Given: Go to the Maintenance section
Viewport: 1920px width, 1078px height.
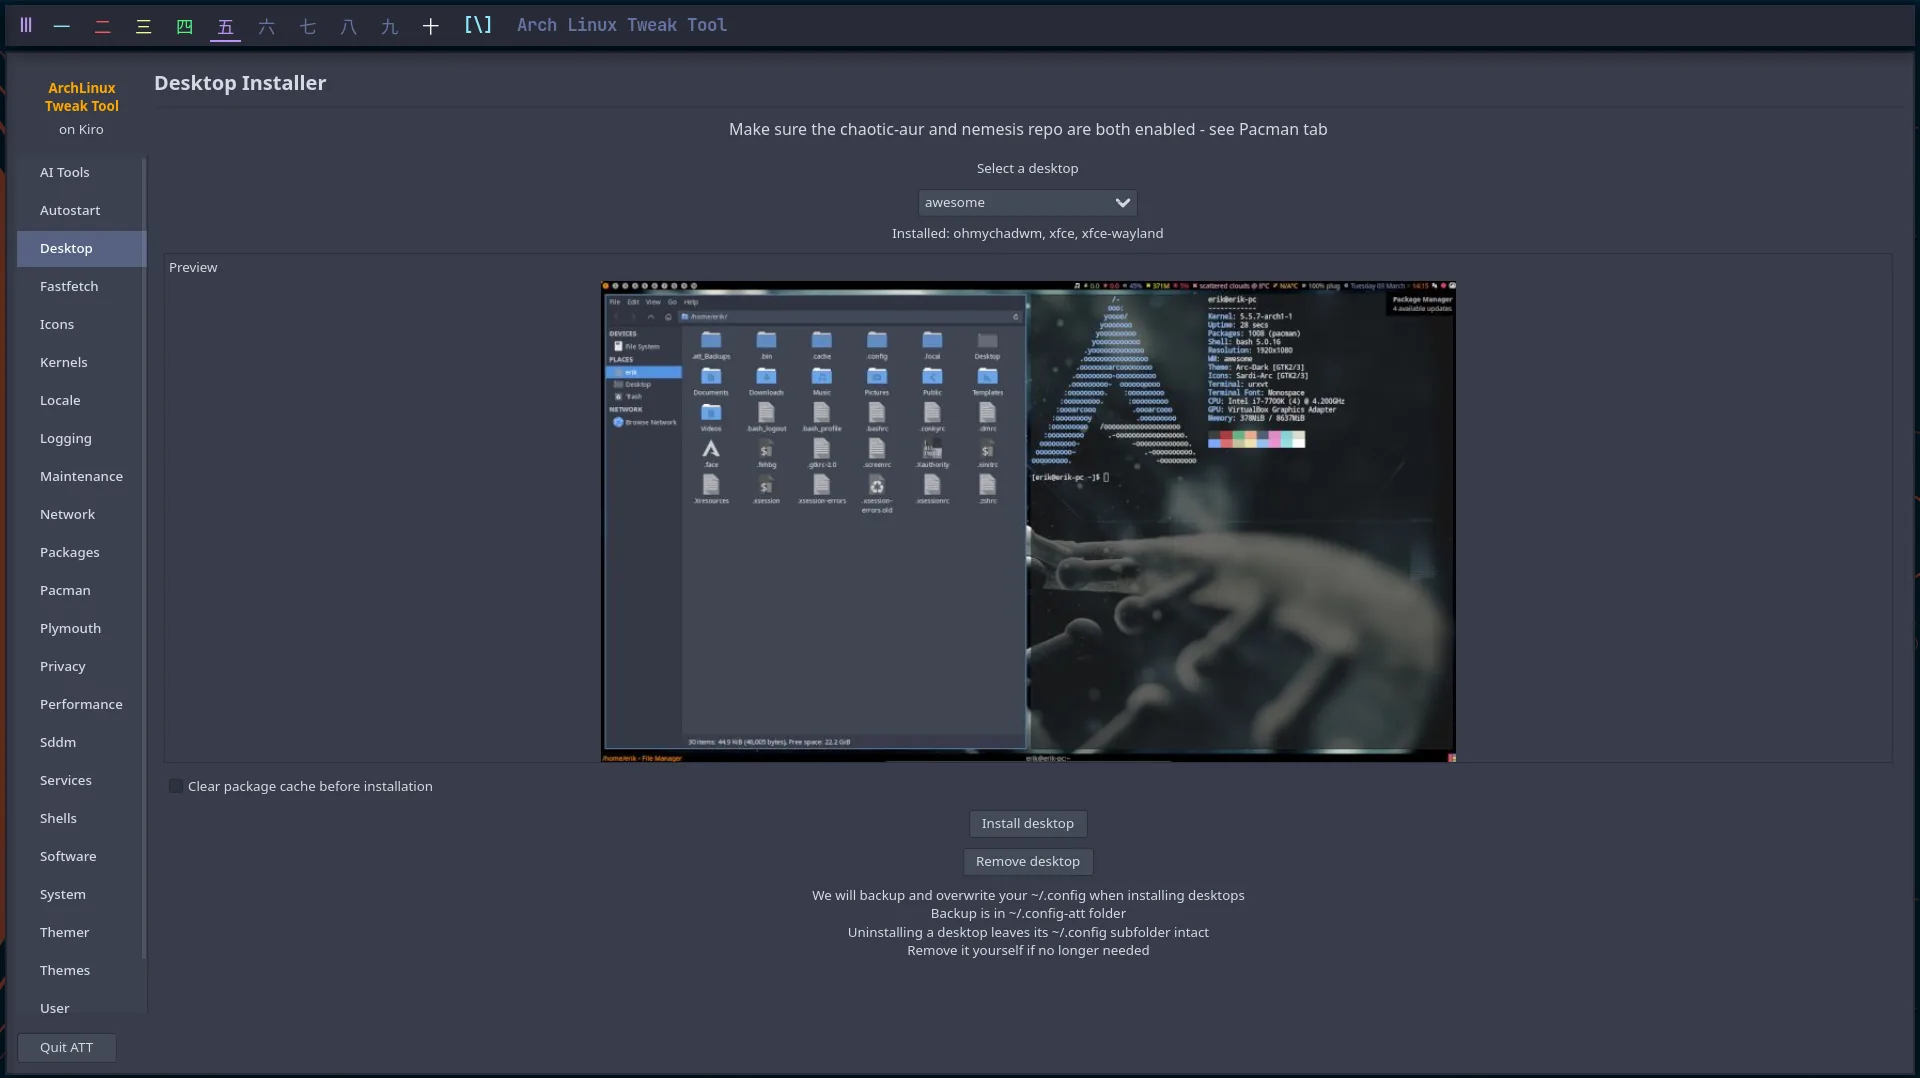Looking at the screenshot, I should [81, 476].
